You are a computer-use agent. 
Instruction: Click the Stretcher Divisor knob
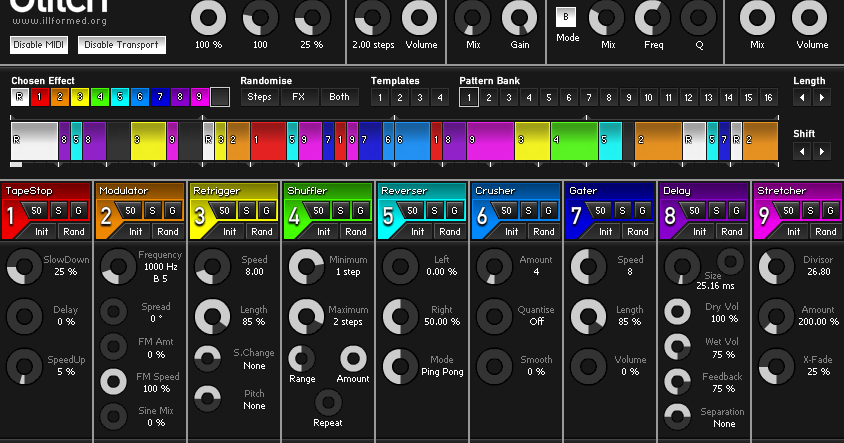(776, 266)
